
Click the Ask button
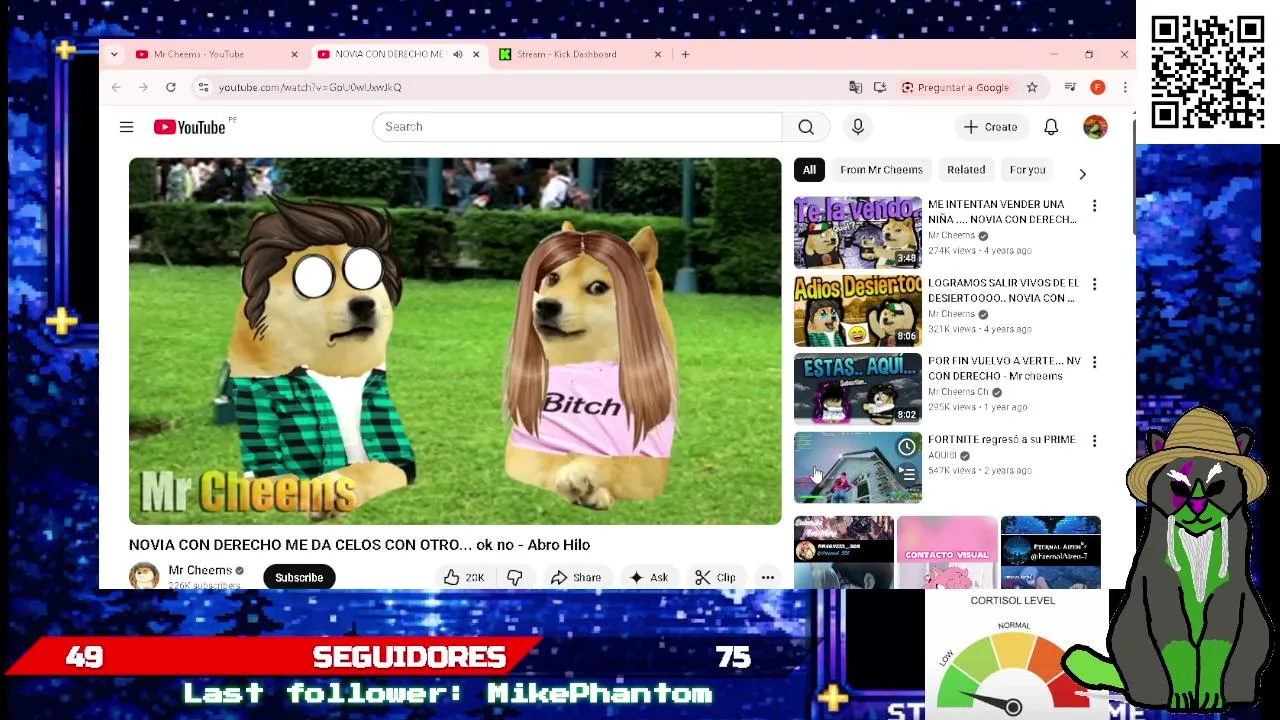(x=648, y=577)
